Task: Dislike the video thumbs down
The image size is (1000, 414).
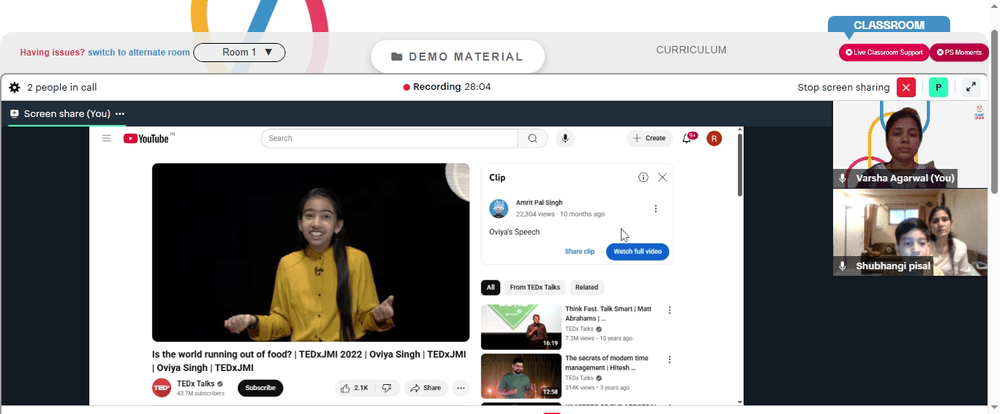Action: (386, 388)
